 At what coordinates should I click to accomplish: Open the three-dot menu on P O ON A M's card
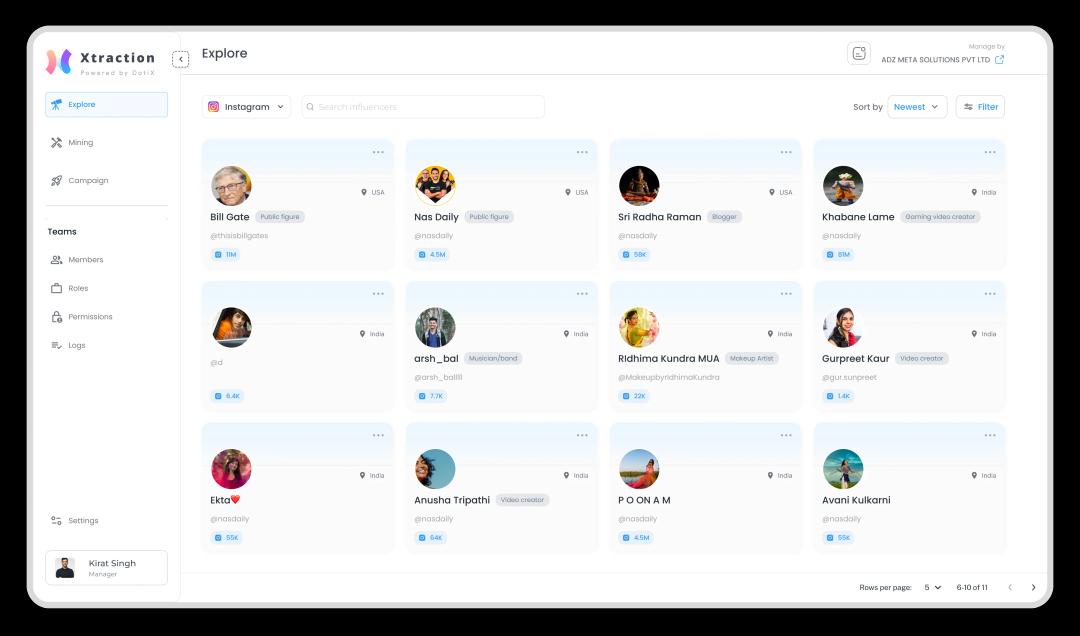click(x=786, y=435)
